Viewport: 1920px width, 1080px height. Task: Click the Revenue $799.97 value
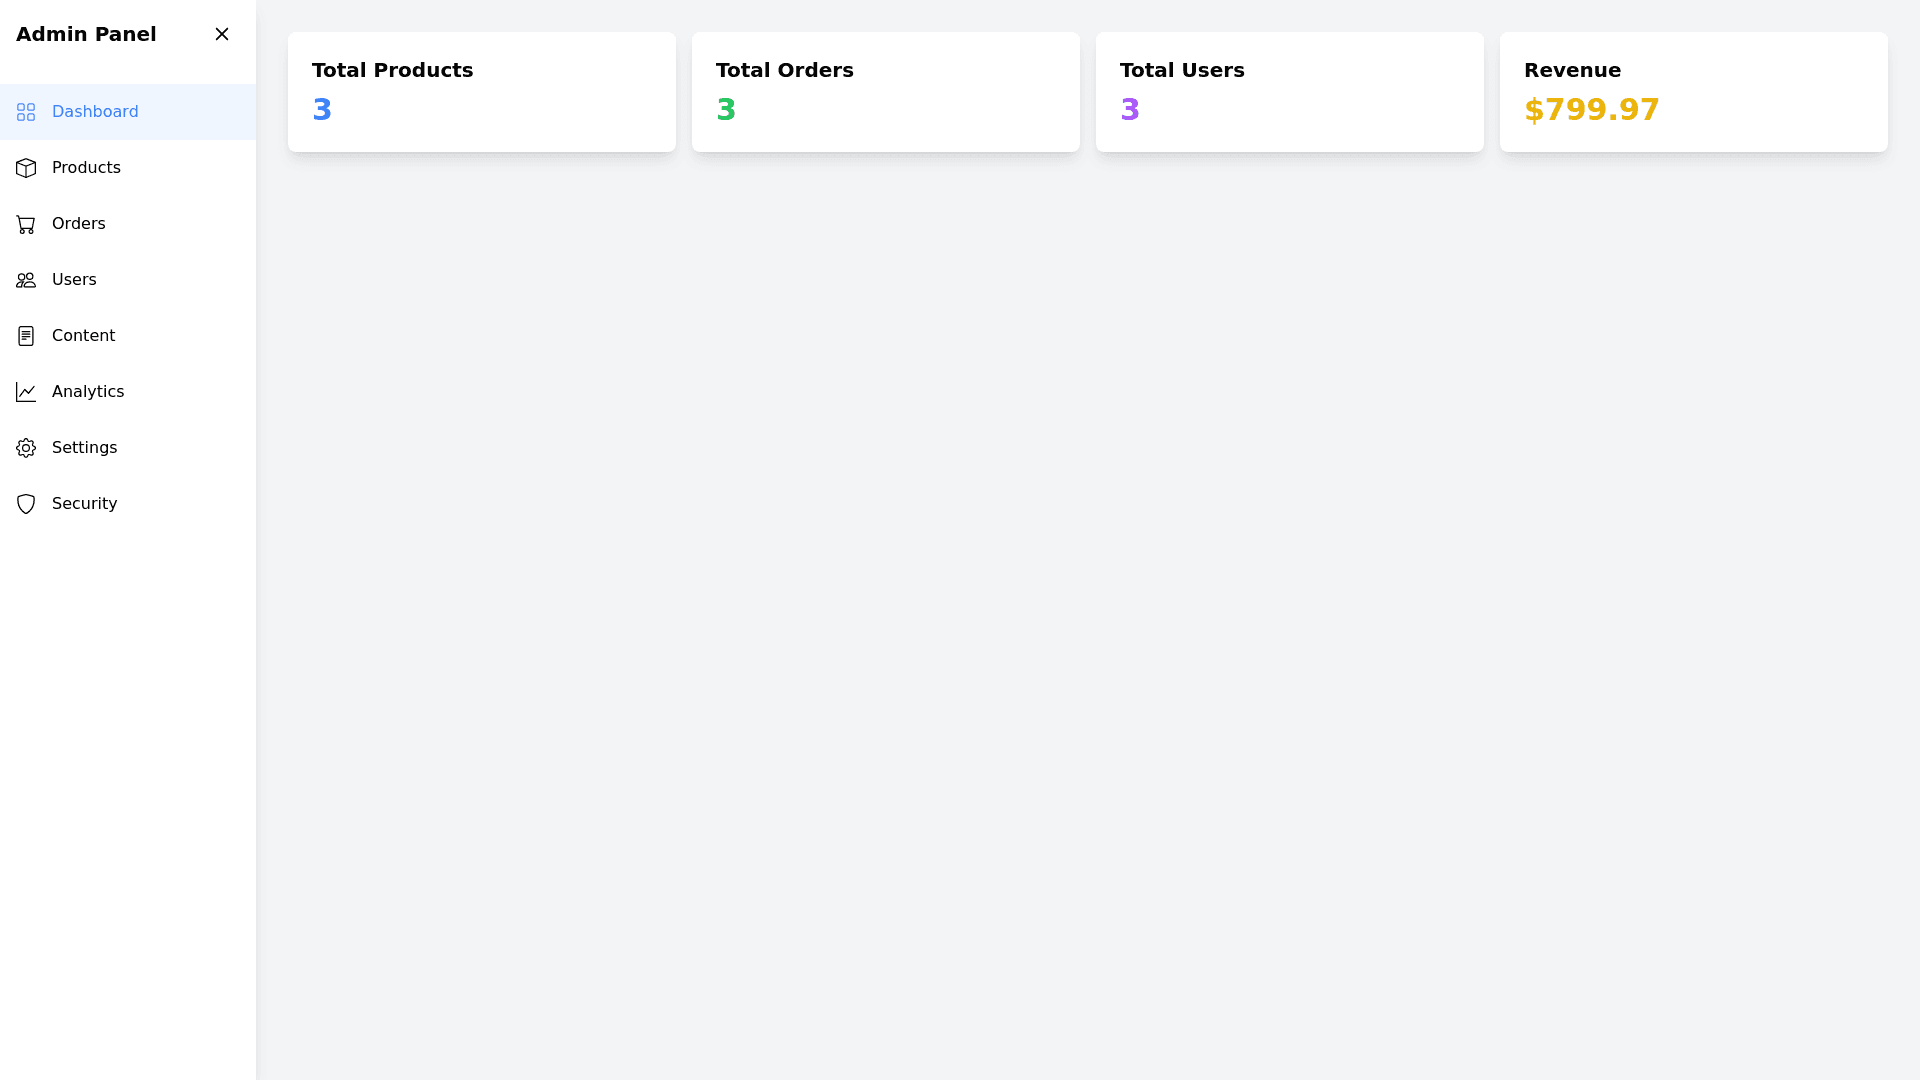click(1591, 110)
